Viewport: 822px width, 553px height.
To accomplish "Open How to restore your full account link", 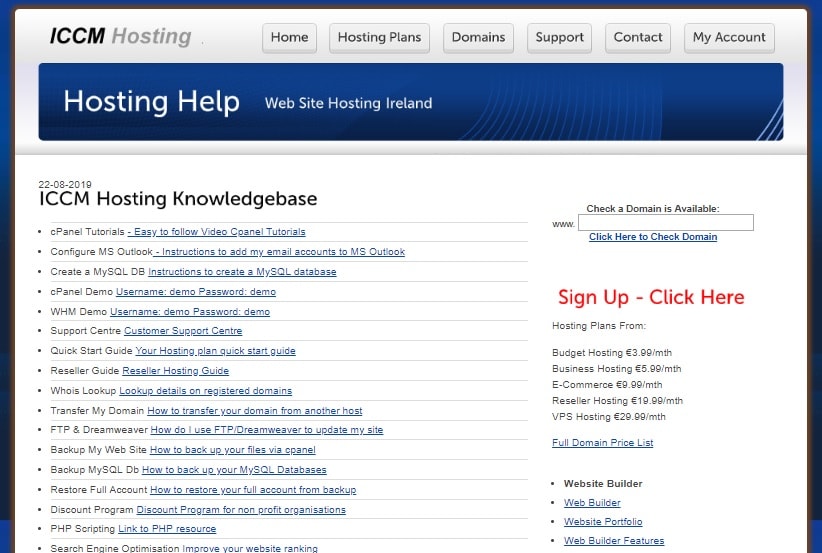I will click(253, 490).
